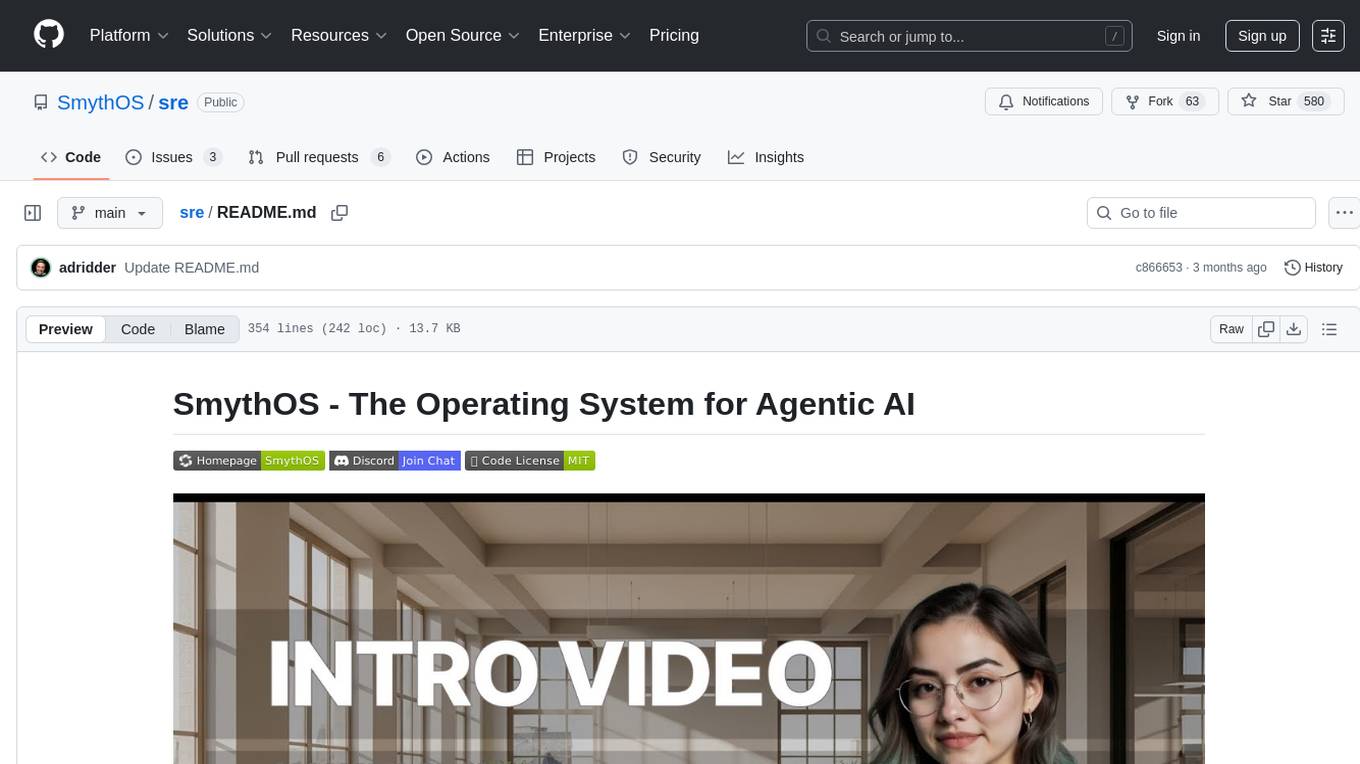Open more file actions menu
The width and height of the screenshot is (1360, 764).
coord(1345,213)
